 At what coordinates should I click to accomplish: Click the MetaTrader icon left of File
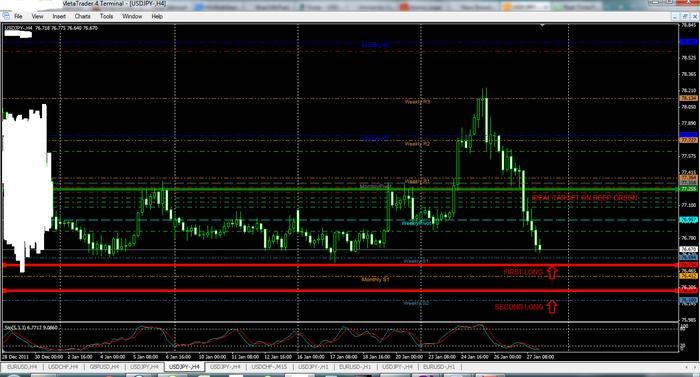[6, 16]
